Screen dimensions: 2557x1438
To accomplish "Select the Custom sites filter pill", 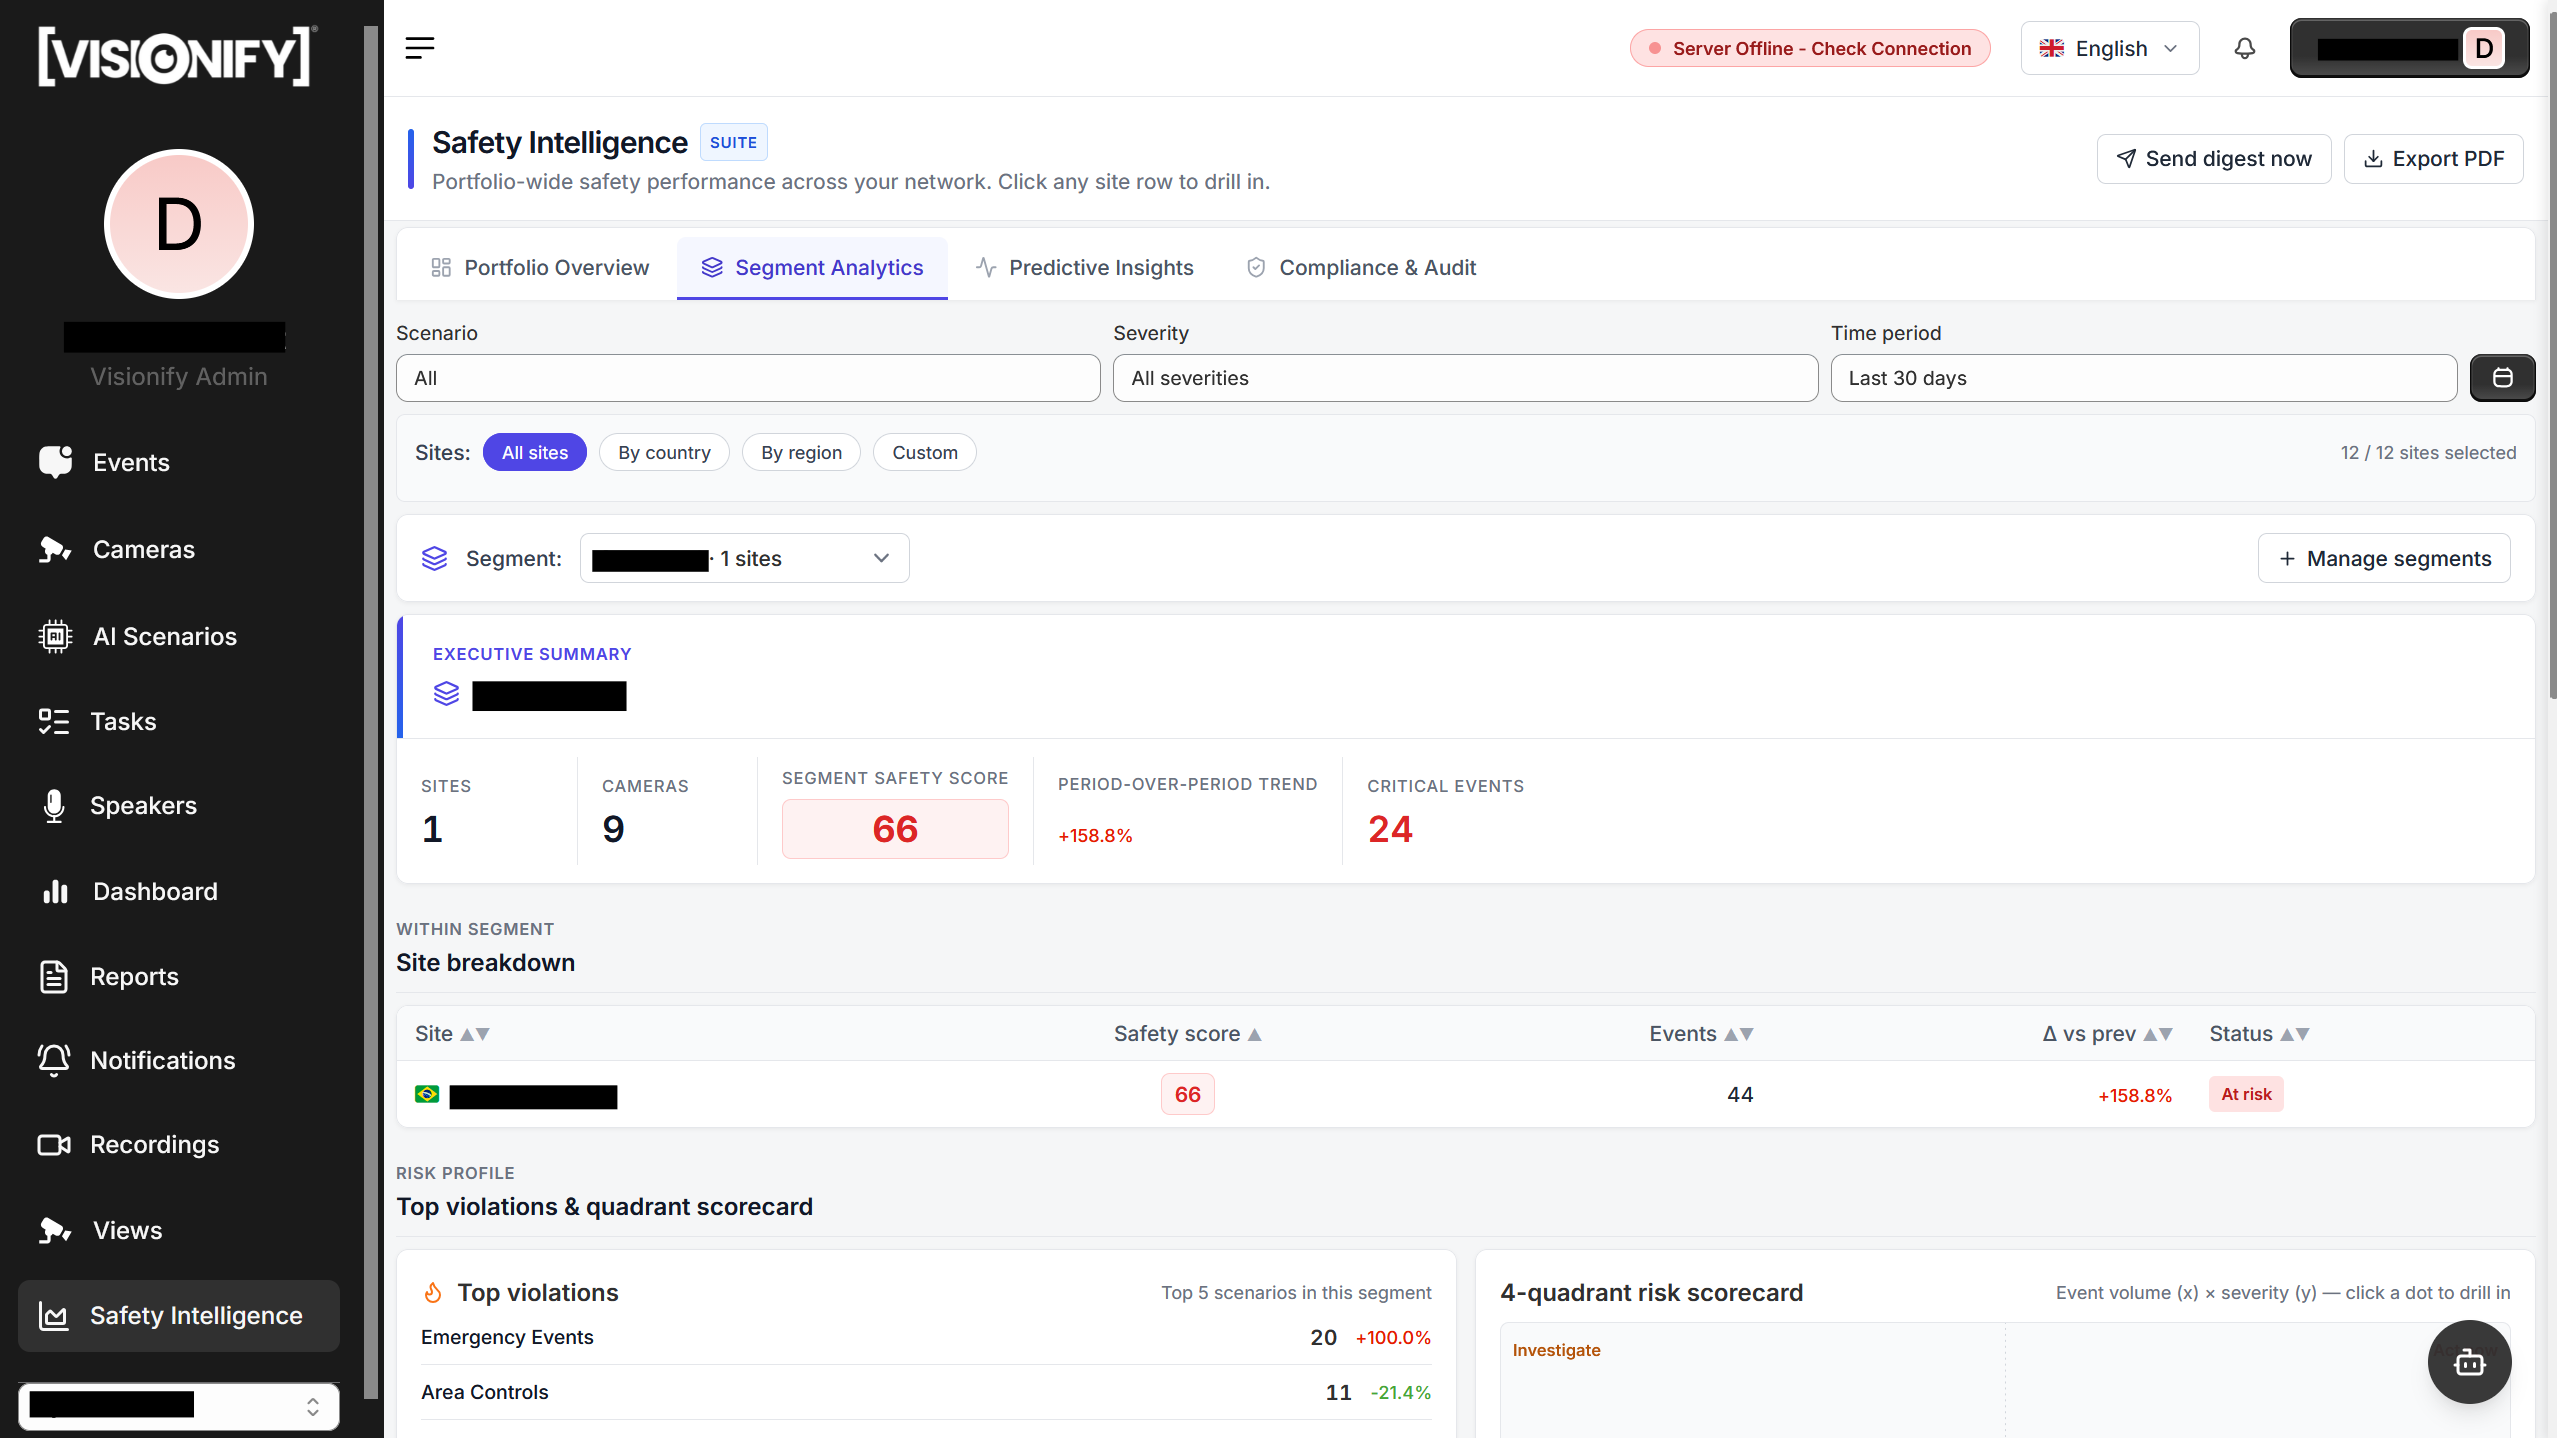I will point(925,452).
